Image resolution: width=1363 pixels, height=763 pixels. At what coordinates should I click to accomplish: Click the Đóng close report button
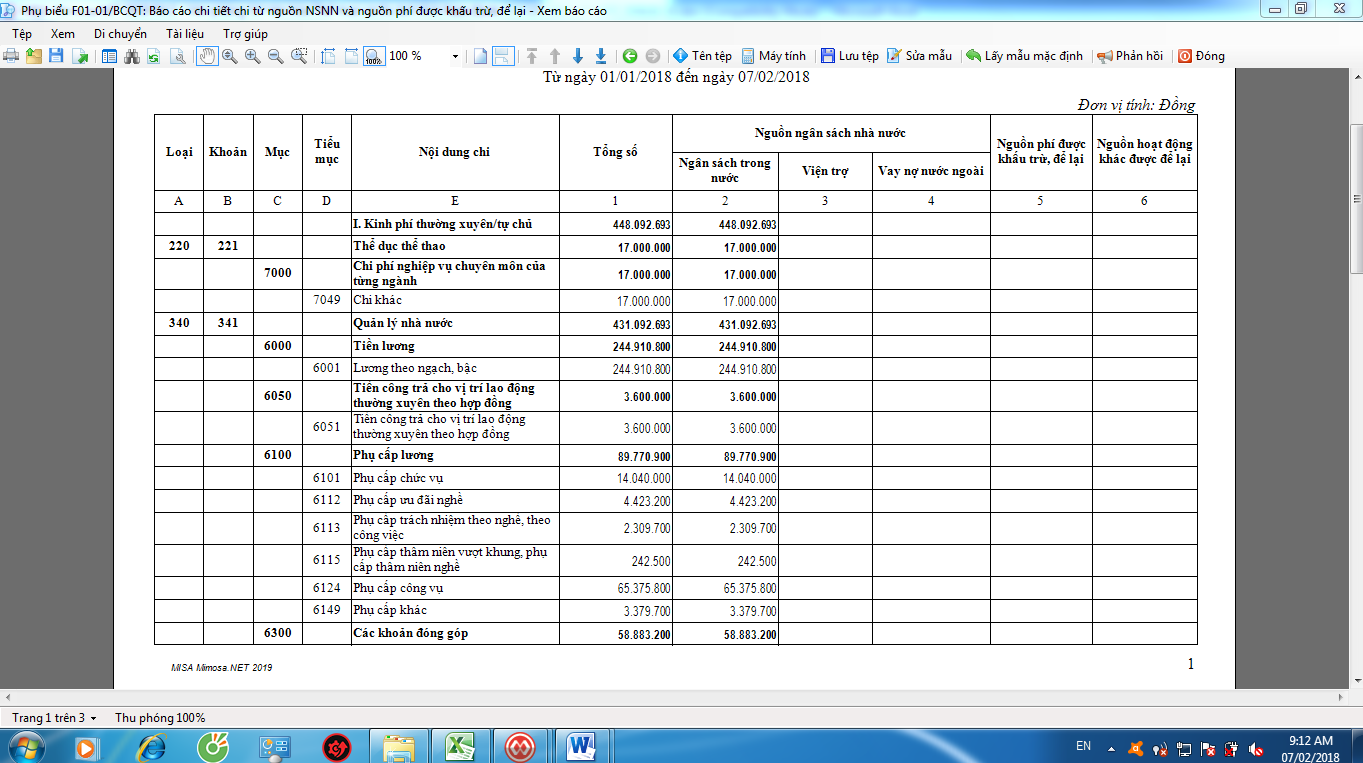[x=1201, y=56]
